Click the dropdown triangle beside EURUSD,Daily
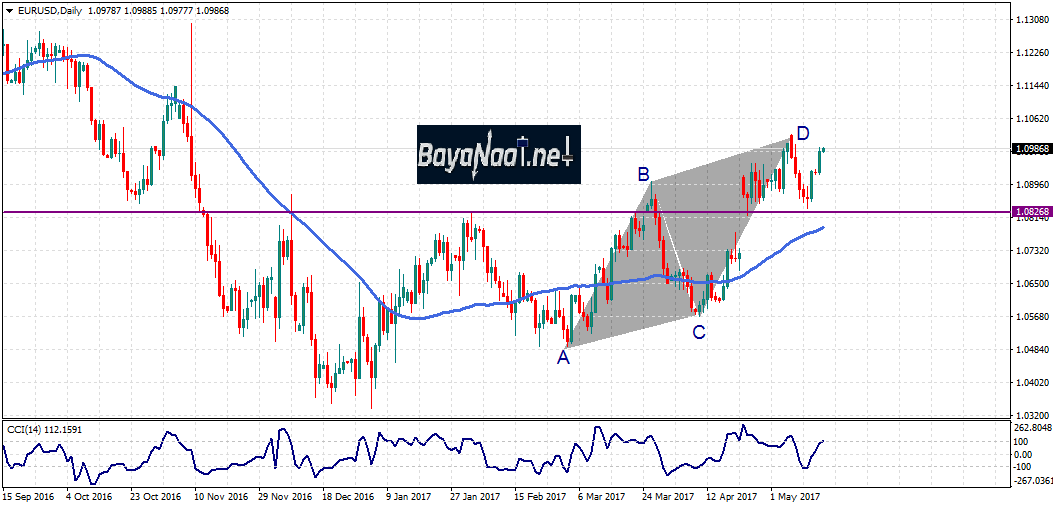 click(9, 10)
